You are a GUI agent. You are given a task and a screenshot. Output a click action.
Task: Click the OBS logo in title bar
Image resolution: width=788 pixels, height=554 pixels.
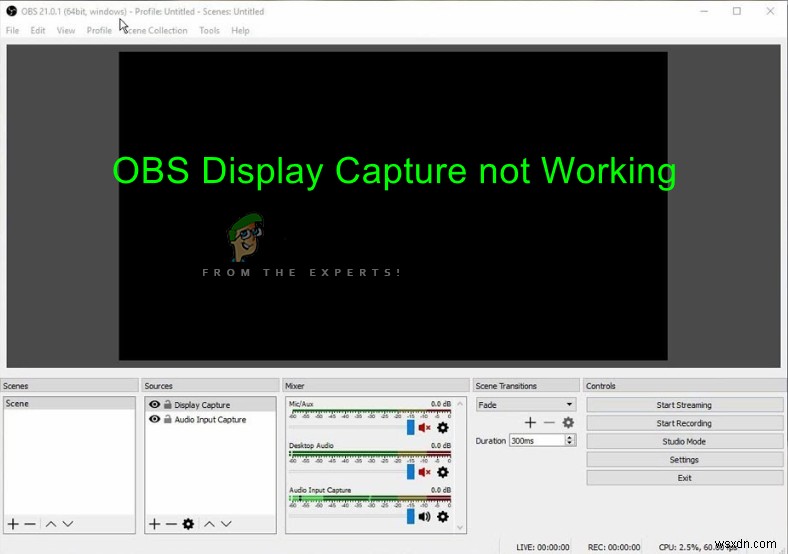point(11,11)
